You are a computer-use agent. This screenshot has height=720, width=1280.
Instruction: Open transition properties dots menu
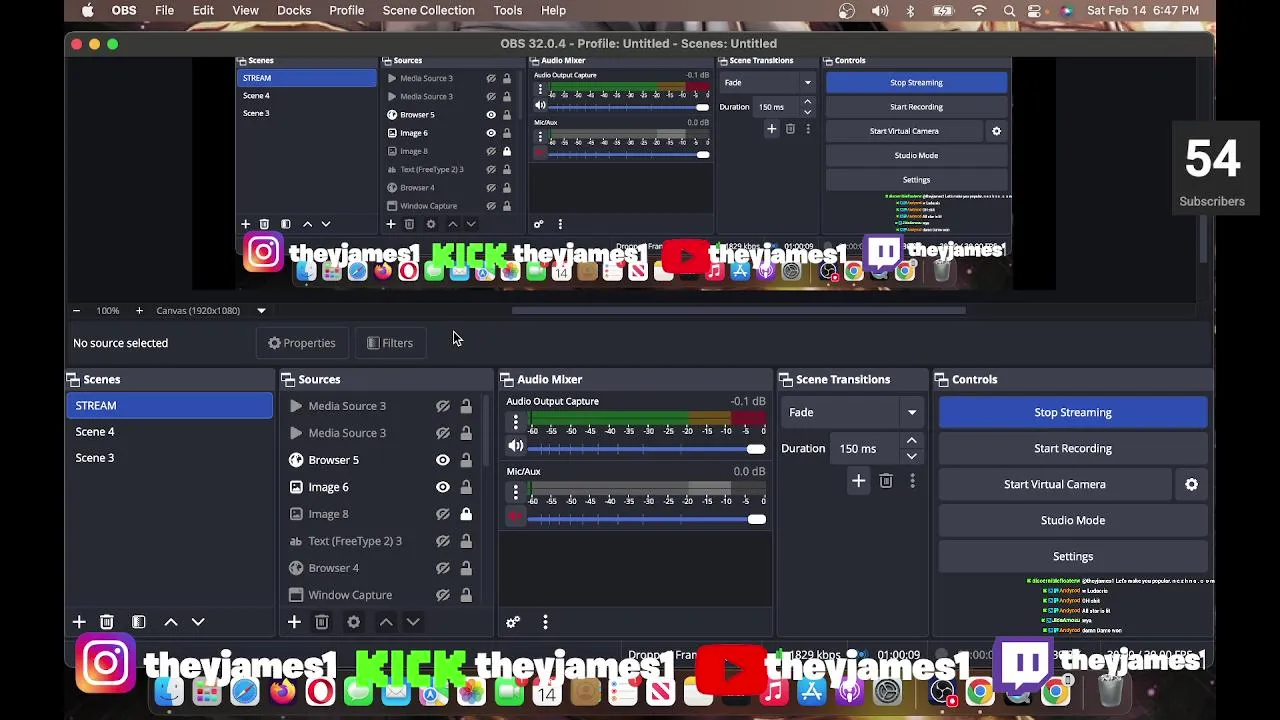point(912,481)
